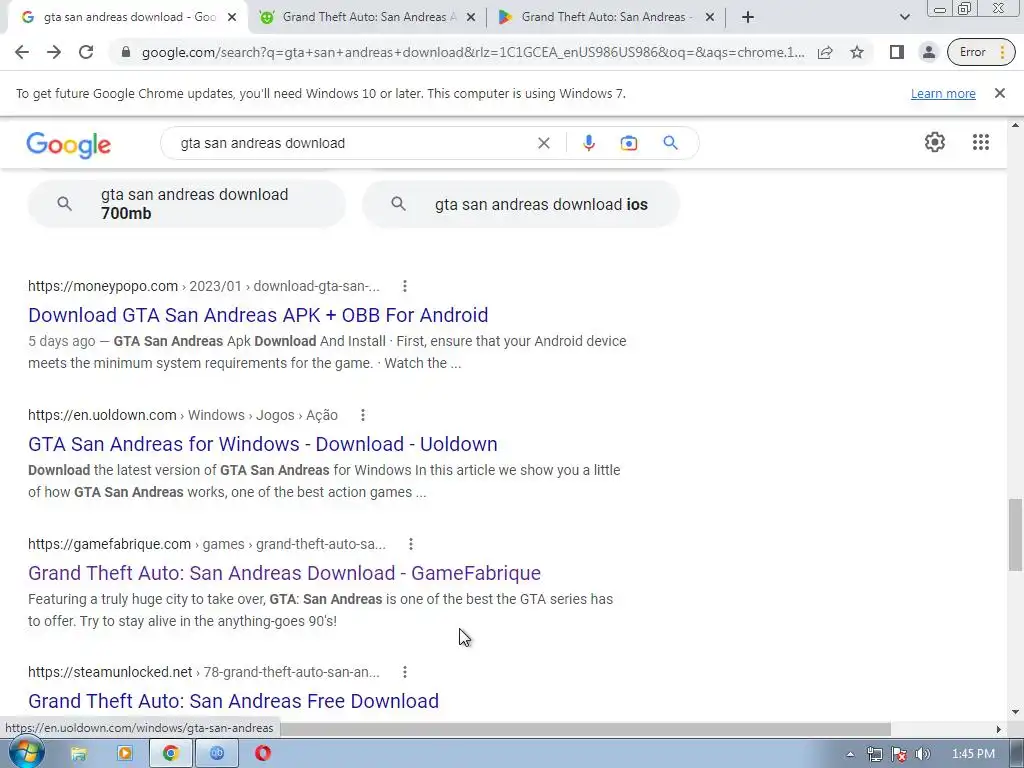Image resolution: width=1024 pixels, height=768 pixels.
Task: Click the scroll down arrow of page scrollbar
Action: coord(1015,712)
